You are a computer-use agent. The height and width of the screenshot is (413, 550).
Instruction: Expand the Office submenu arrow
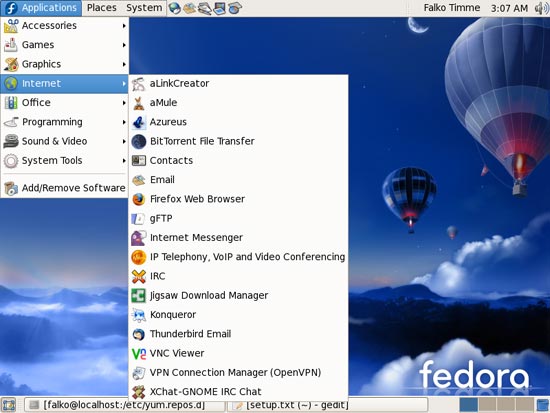pos(124,103)
